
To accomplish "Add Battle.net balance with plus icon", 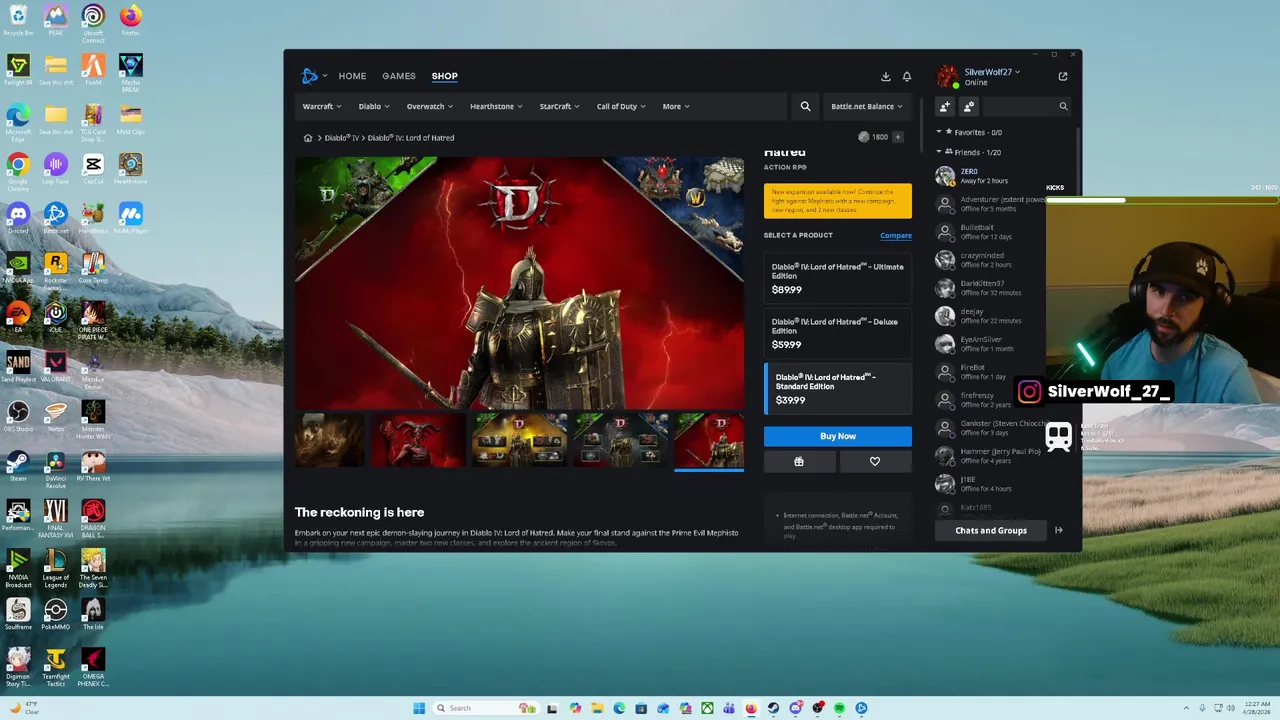I will point(897,137).
